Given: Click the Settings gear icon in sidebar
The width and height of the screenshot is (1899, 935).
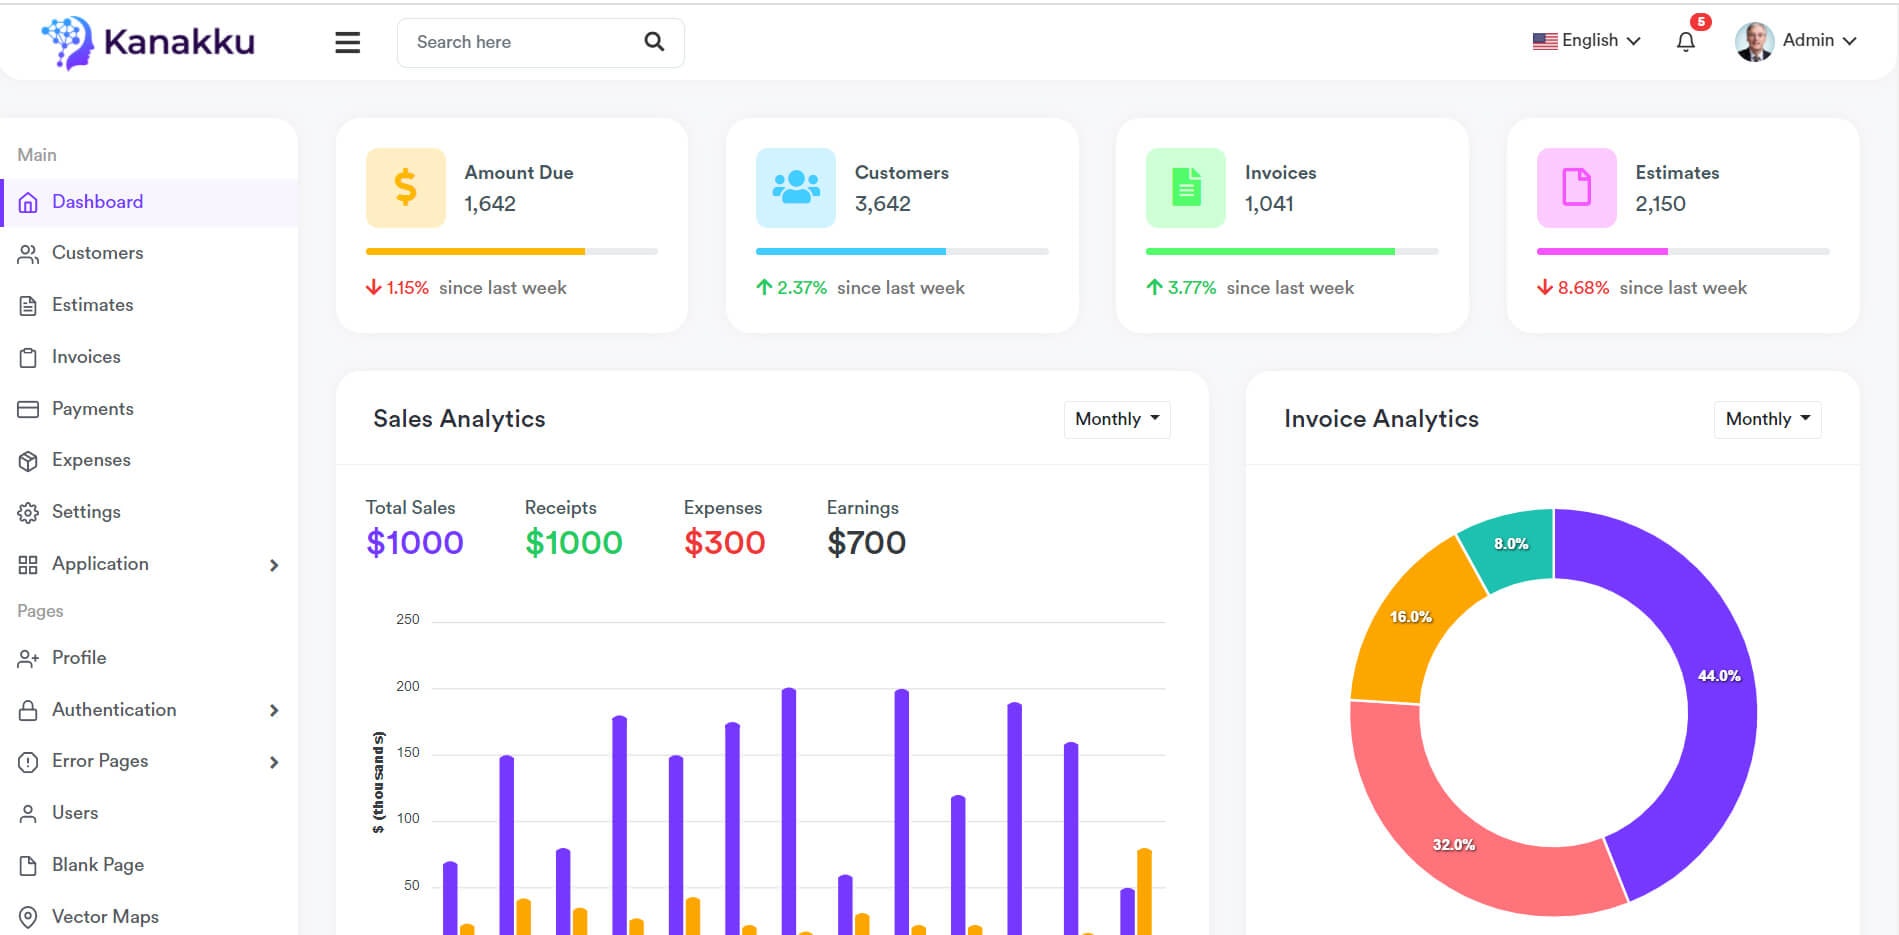Looking at the screenshot, I should click(x=28, y=513).
